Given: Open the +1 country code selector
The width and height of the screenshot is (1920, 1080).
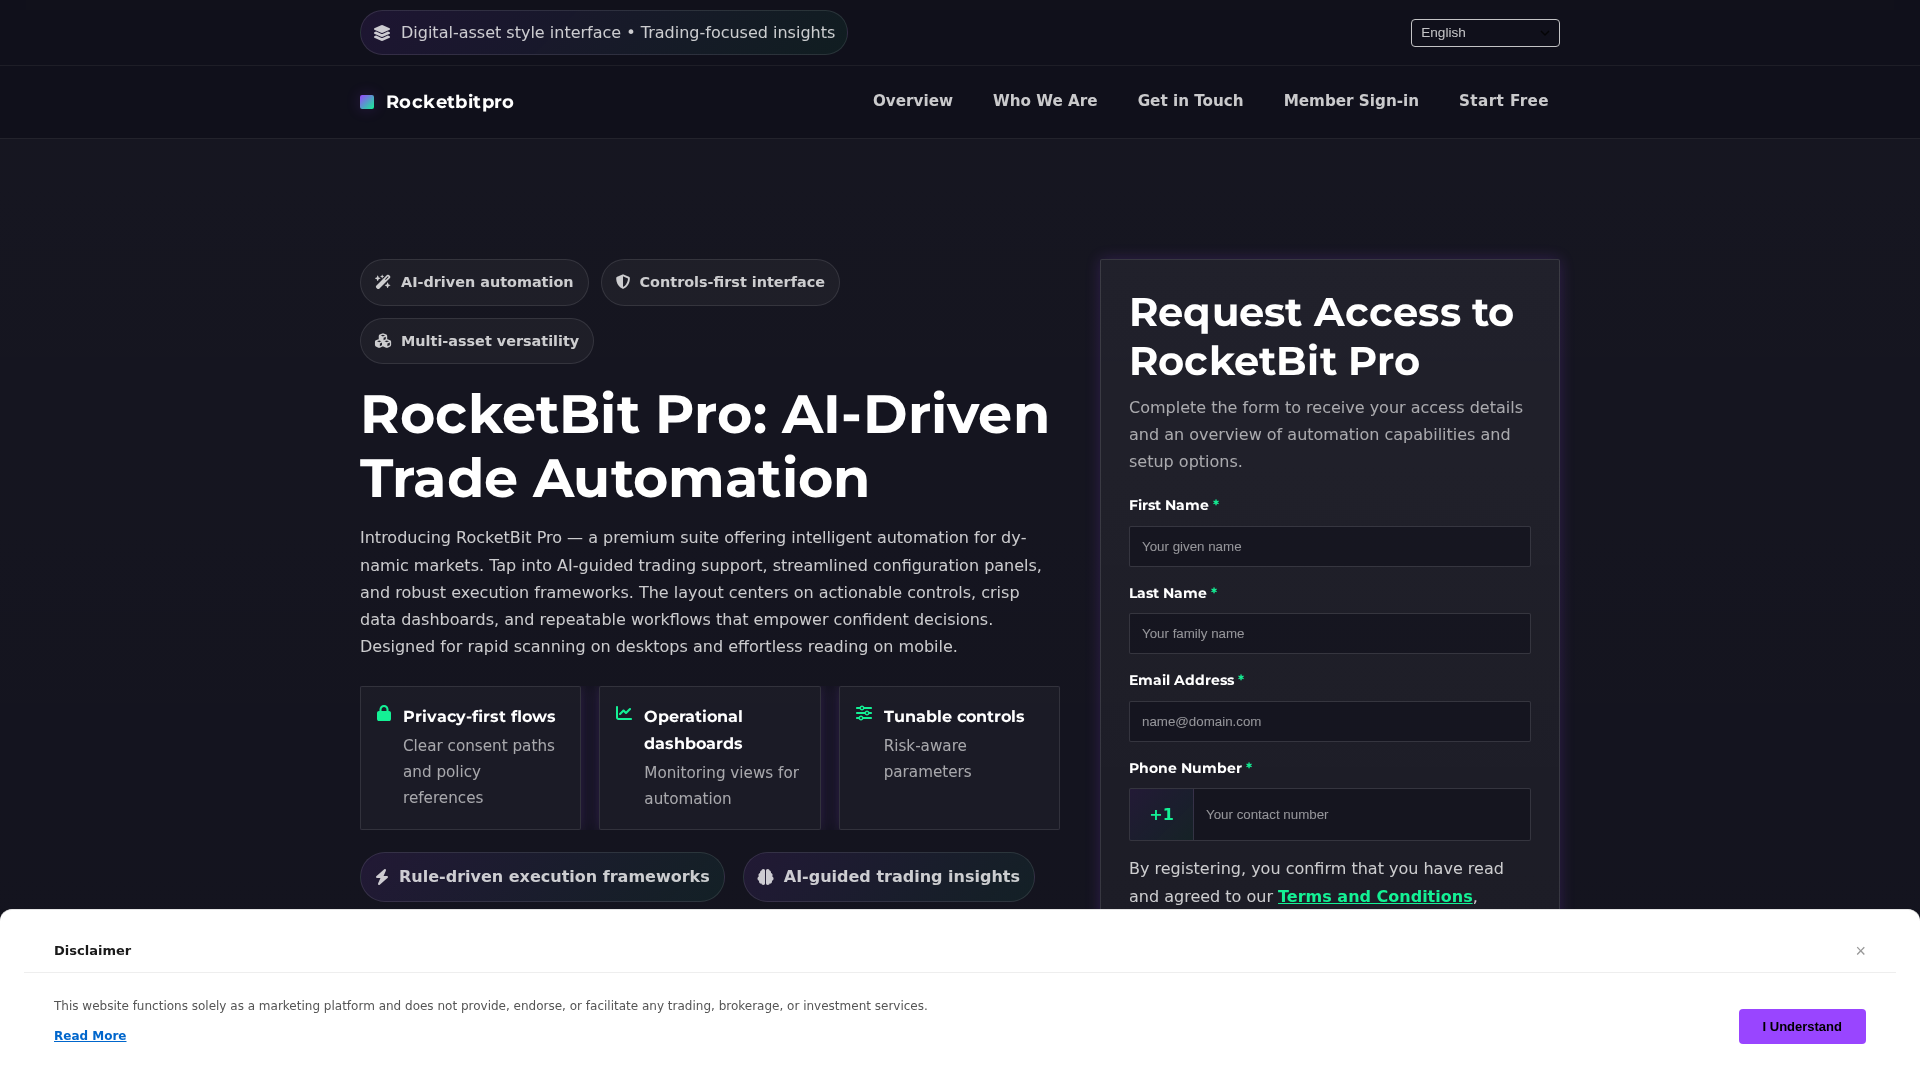Looking at the screenshot, I should click(1161, 815).
